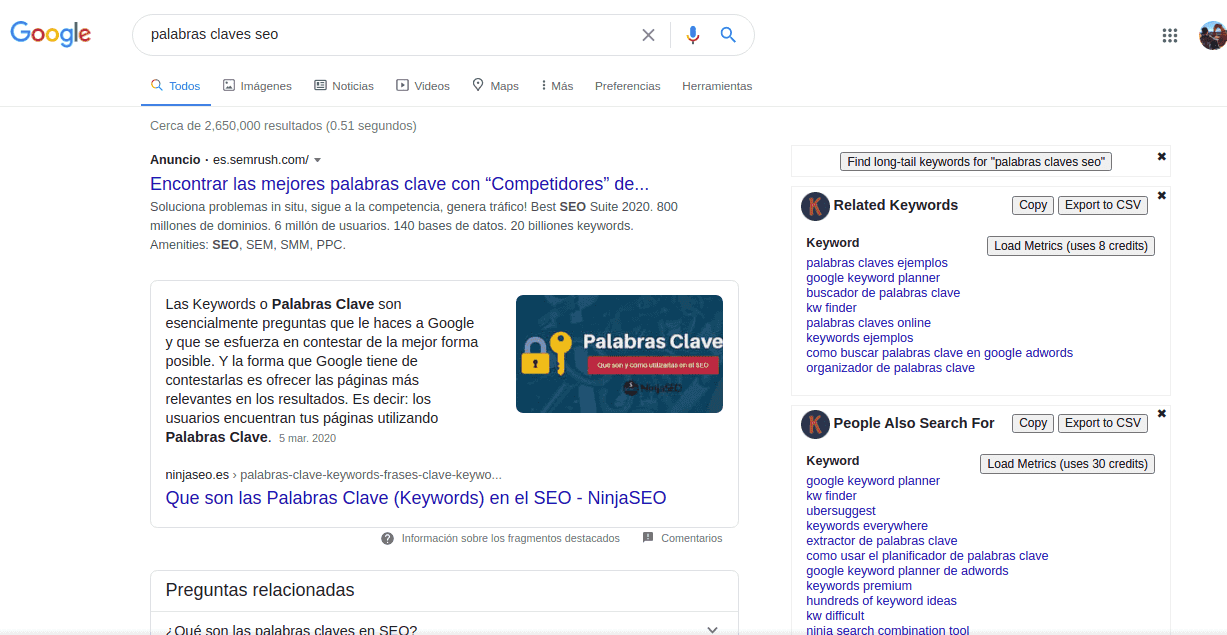
Task: Export People Also Search For to CSV
Action: (x=1103, y=423)
